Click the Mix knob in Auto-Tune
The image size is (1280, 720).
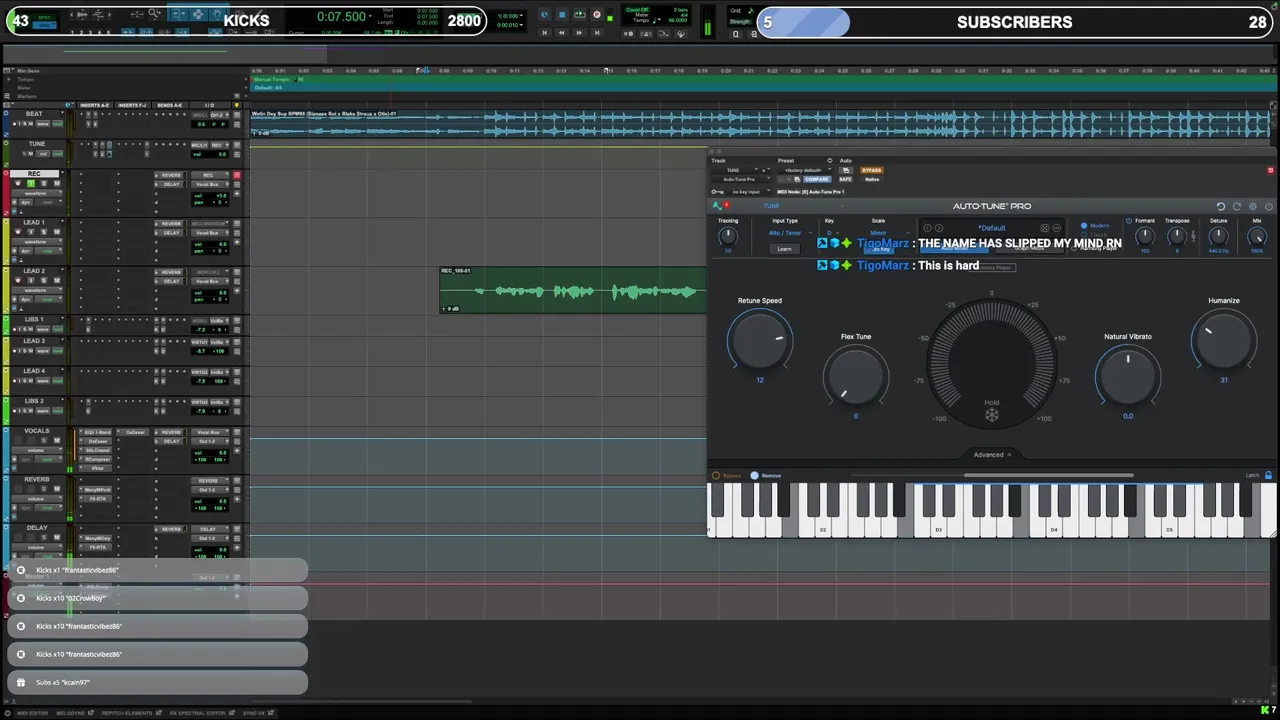tap(1256, 235)
